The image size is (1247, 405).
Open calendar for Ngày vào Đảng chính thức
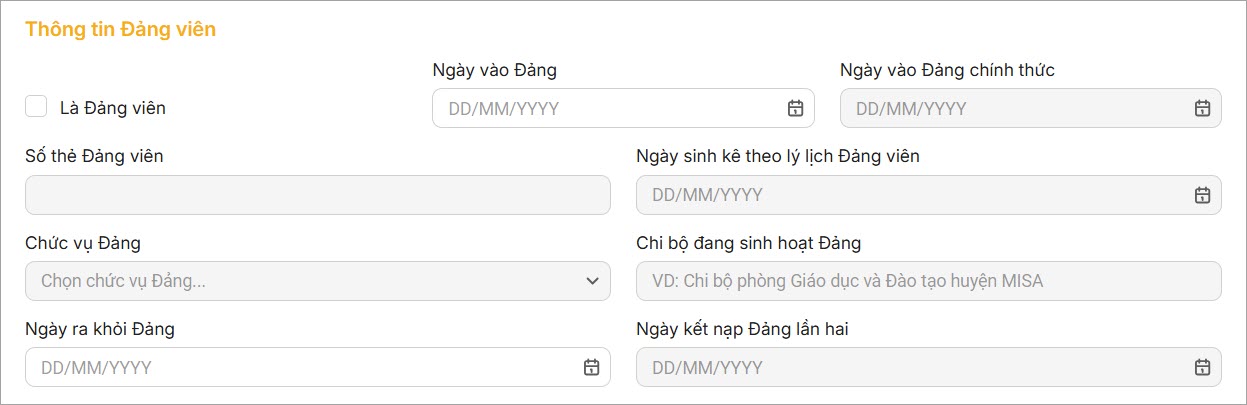tap(1202, 108)
